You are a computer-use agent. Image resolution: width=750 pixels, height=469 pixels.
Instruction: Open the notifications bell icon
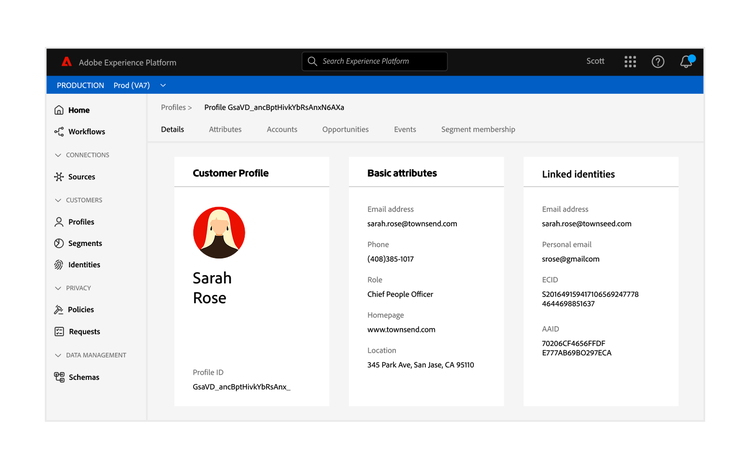click(687, 61)
